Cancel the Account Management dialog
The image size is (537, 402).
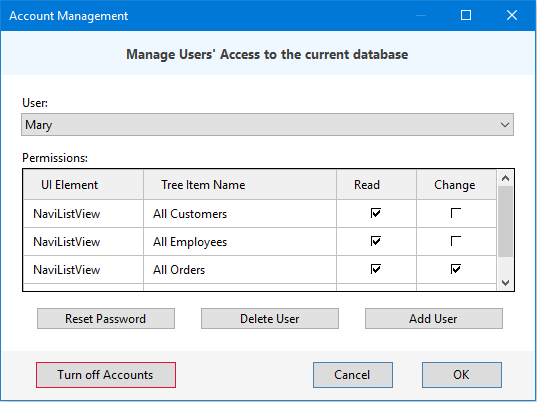[353, 375]
